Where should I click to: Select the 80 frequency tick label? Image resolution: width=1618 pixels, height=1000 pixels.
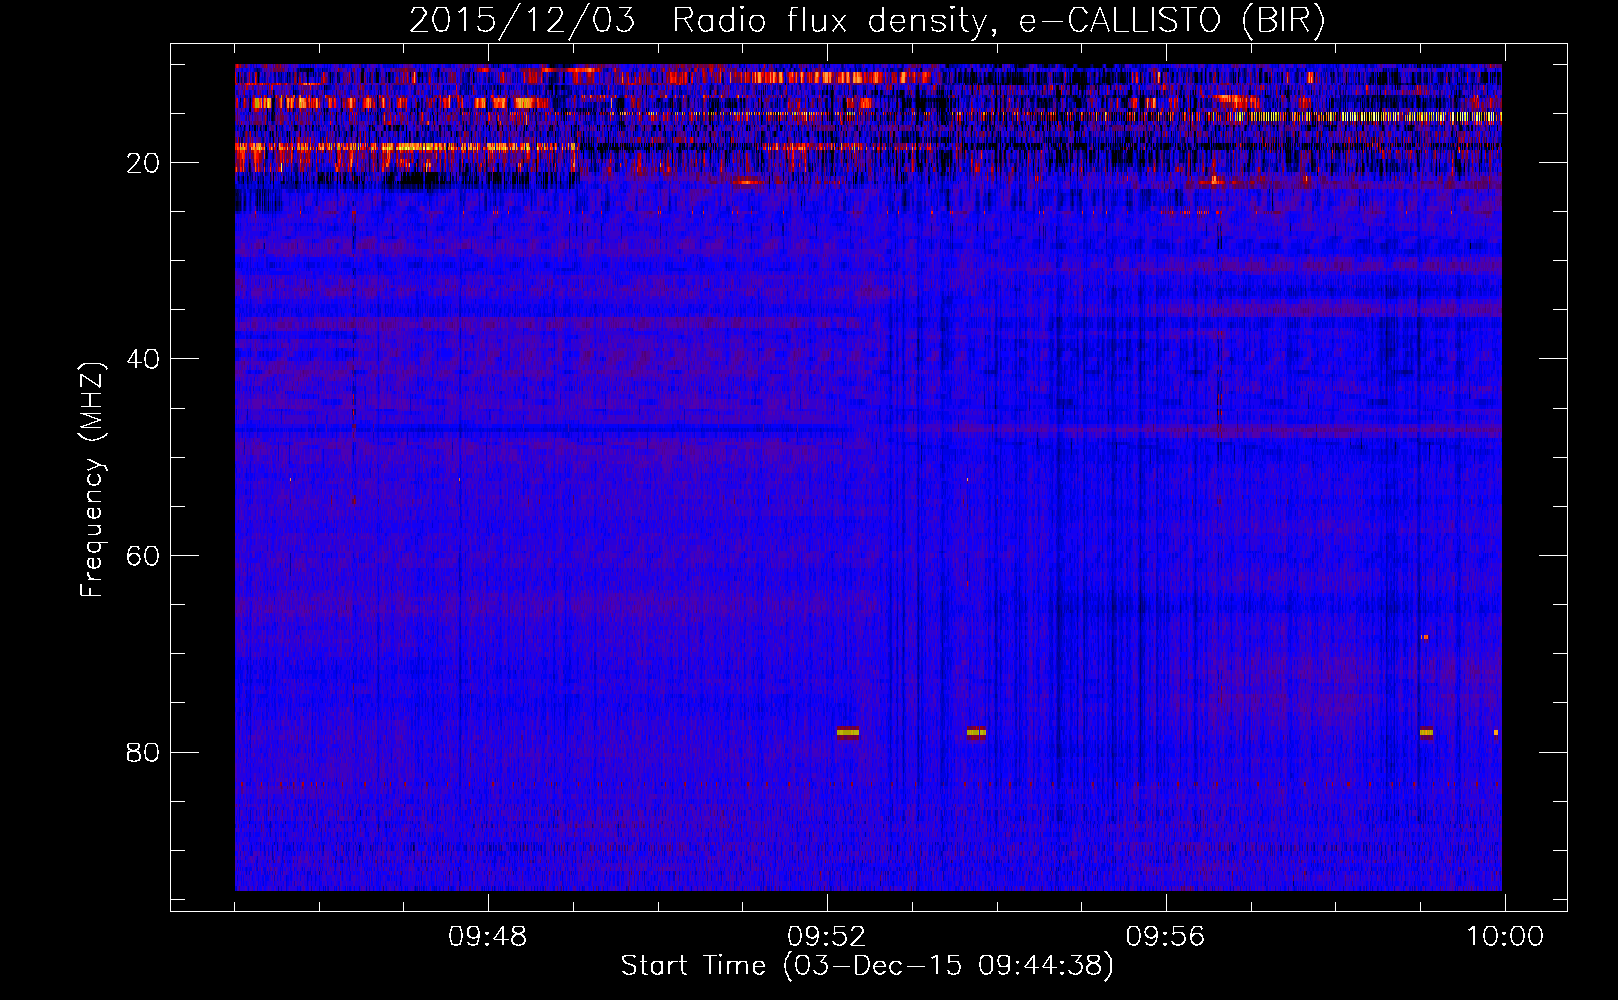click(x=143, y=752)
